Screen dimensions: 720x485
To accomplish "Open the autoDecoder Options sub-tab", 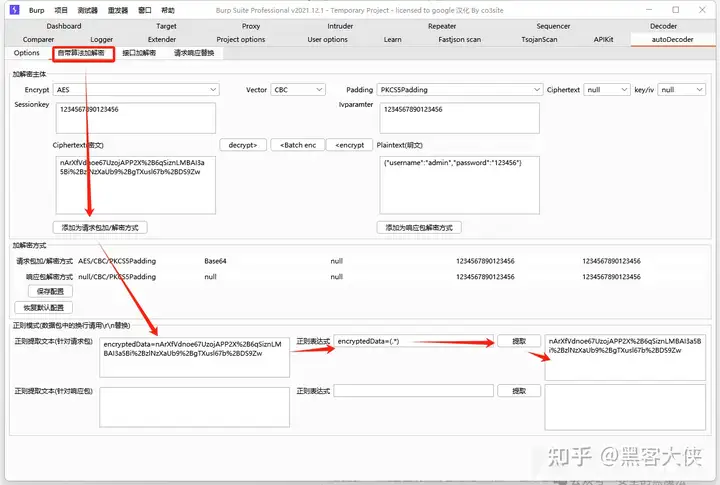I will (27, 53).
